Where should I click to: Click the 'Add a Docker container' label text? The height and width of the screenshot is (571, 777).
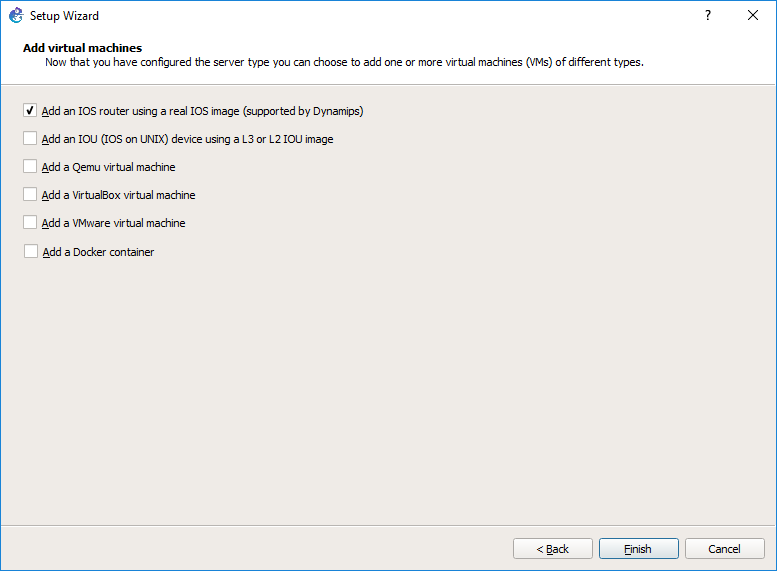98,252
